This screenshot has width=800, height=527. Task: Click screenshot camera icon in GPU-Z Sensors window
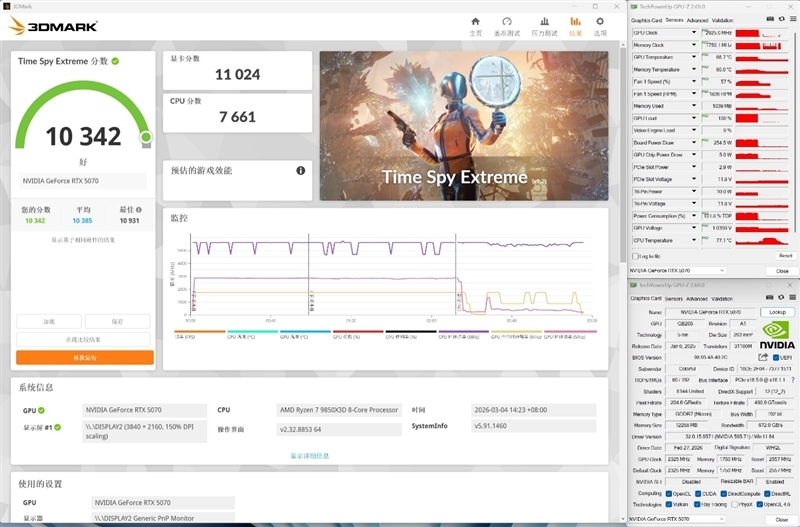(770, 19)
